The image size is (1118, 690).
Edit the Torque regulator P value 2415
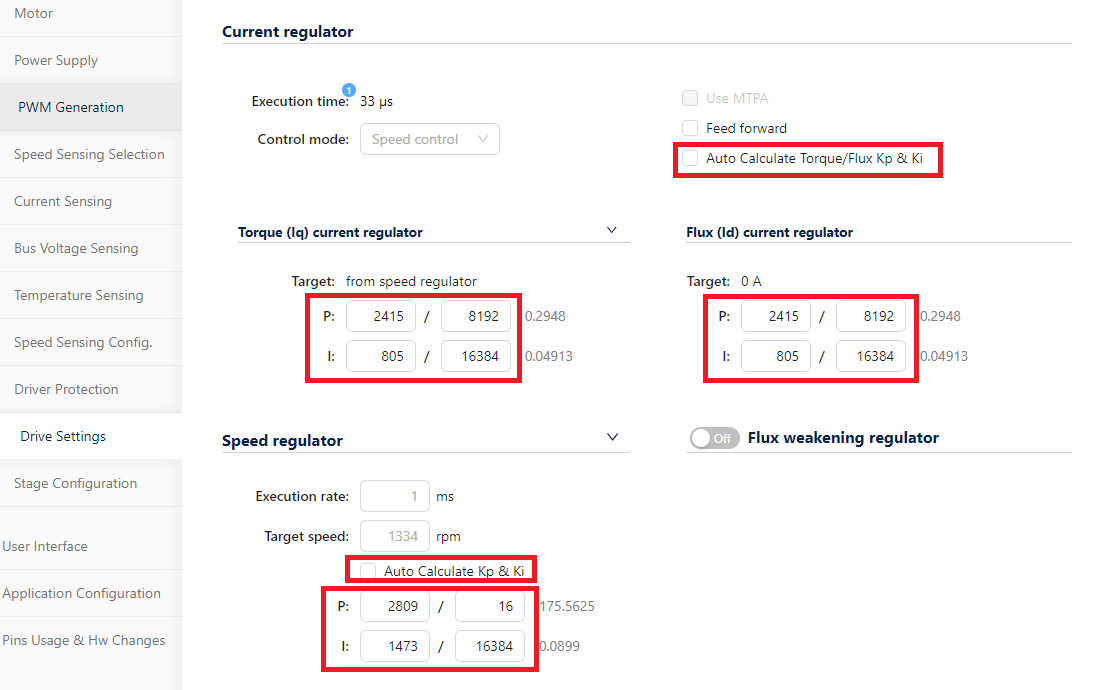point(381,315)
